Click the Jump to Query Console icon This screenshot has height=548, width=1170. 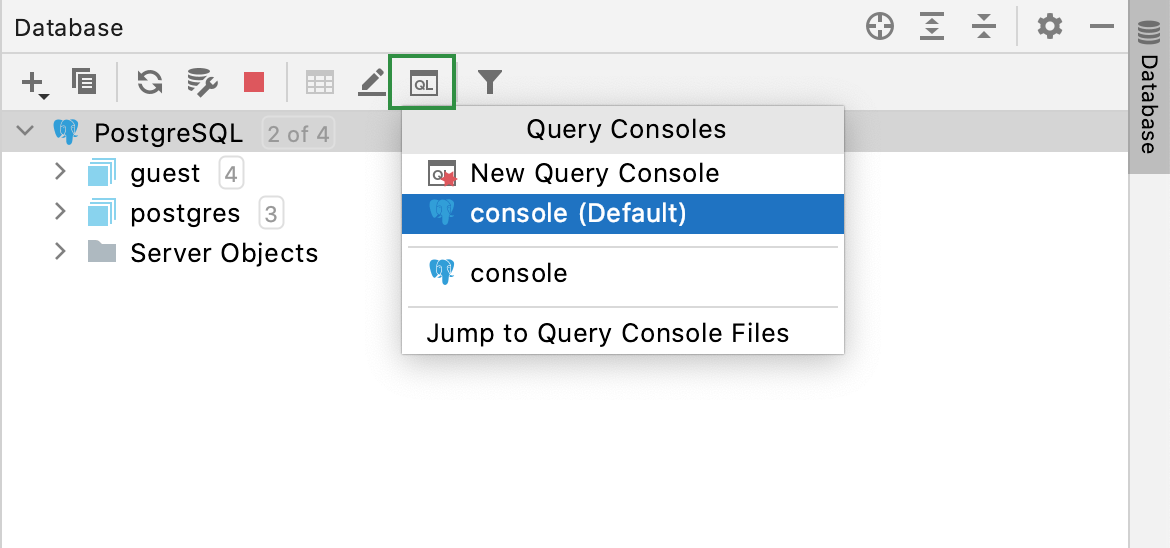point(423,83)
